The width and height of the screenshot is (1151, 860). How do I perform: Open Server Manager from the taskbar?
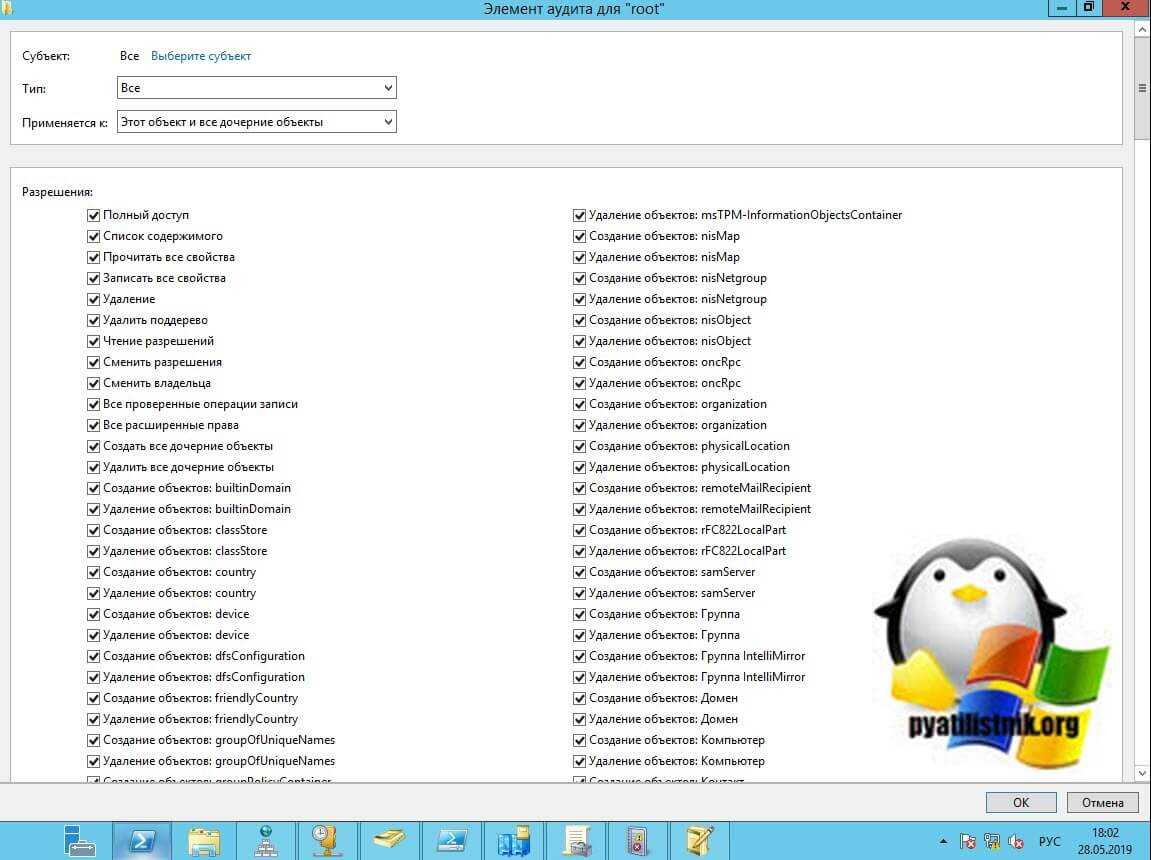coord(80,839)
